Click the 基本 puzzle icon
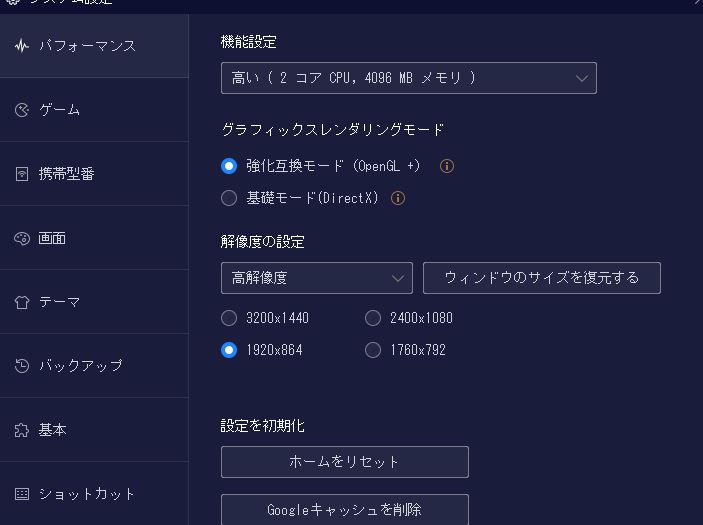 [22, 430]
